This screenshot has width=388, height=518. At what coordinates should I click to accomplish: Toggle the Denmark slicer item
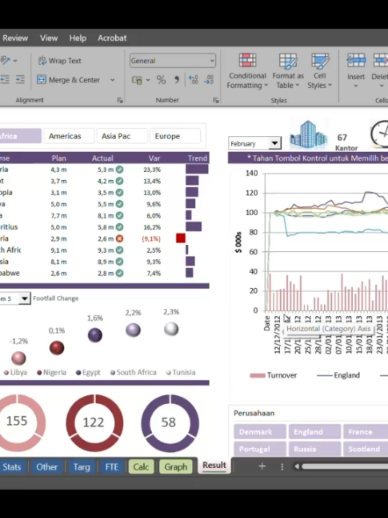[x=260, y=432]
